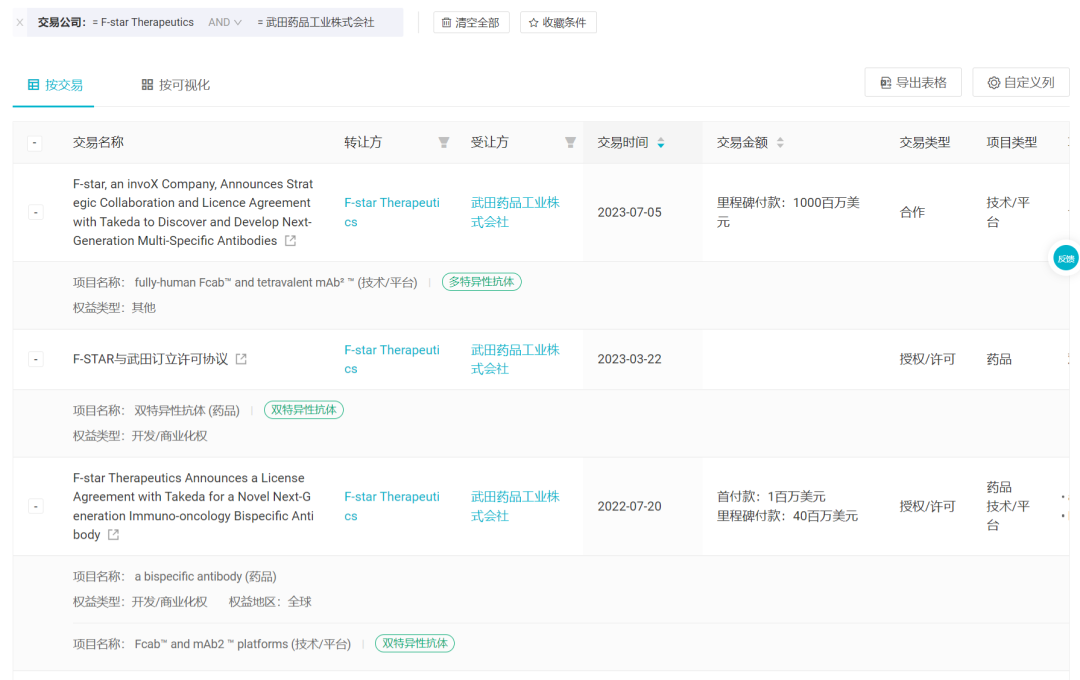The image size is (1080, 680).
Task: Collapse the F-STAR与武田订立许可协议 row
Action: coord(36,359)
